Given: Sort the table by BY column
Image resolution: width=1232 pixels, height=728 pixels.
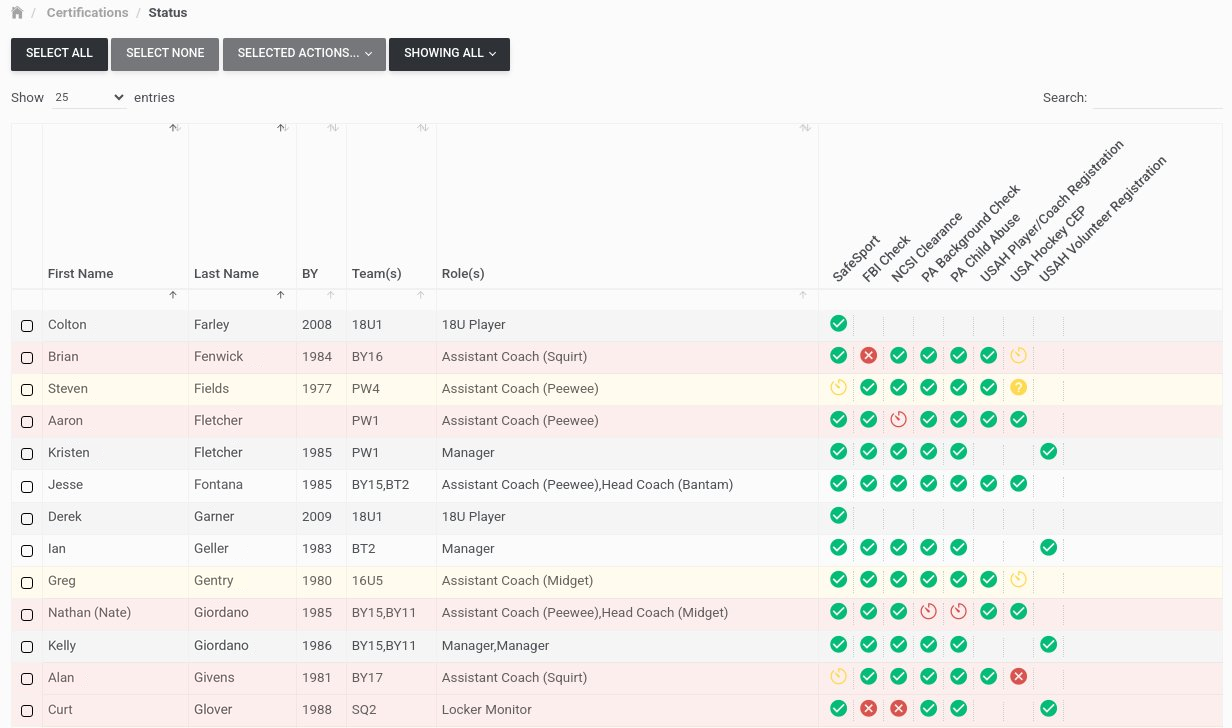Looking at the screenshot, I should [321, 206].
